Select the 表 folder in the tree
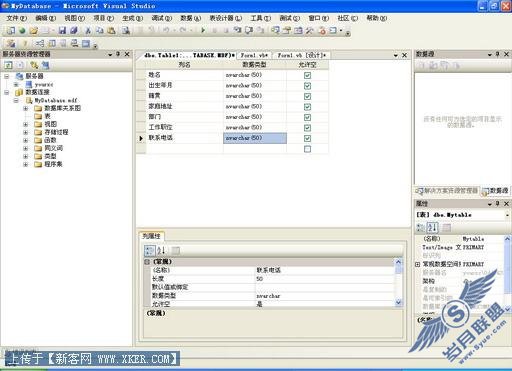 [x=47, y=116]
